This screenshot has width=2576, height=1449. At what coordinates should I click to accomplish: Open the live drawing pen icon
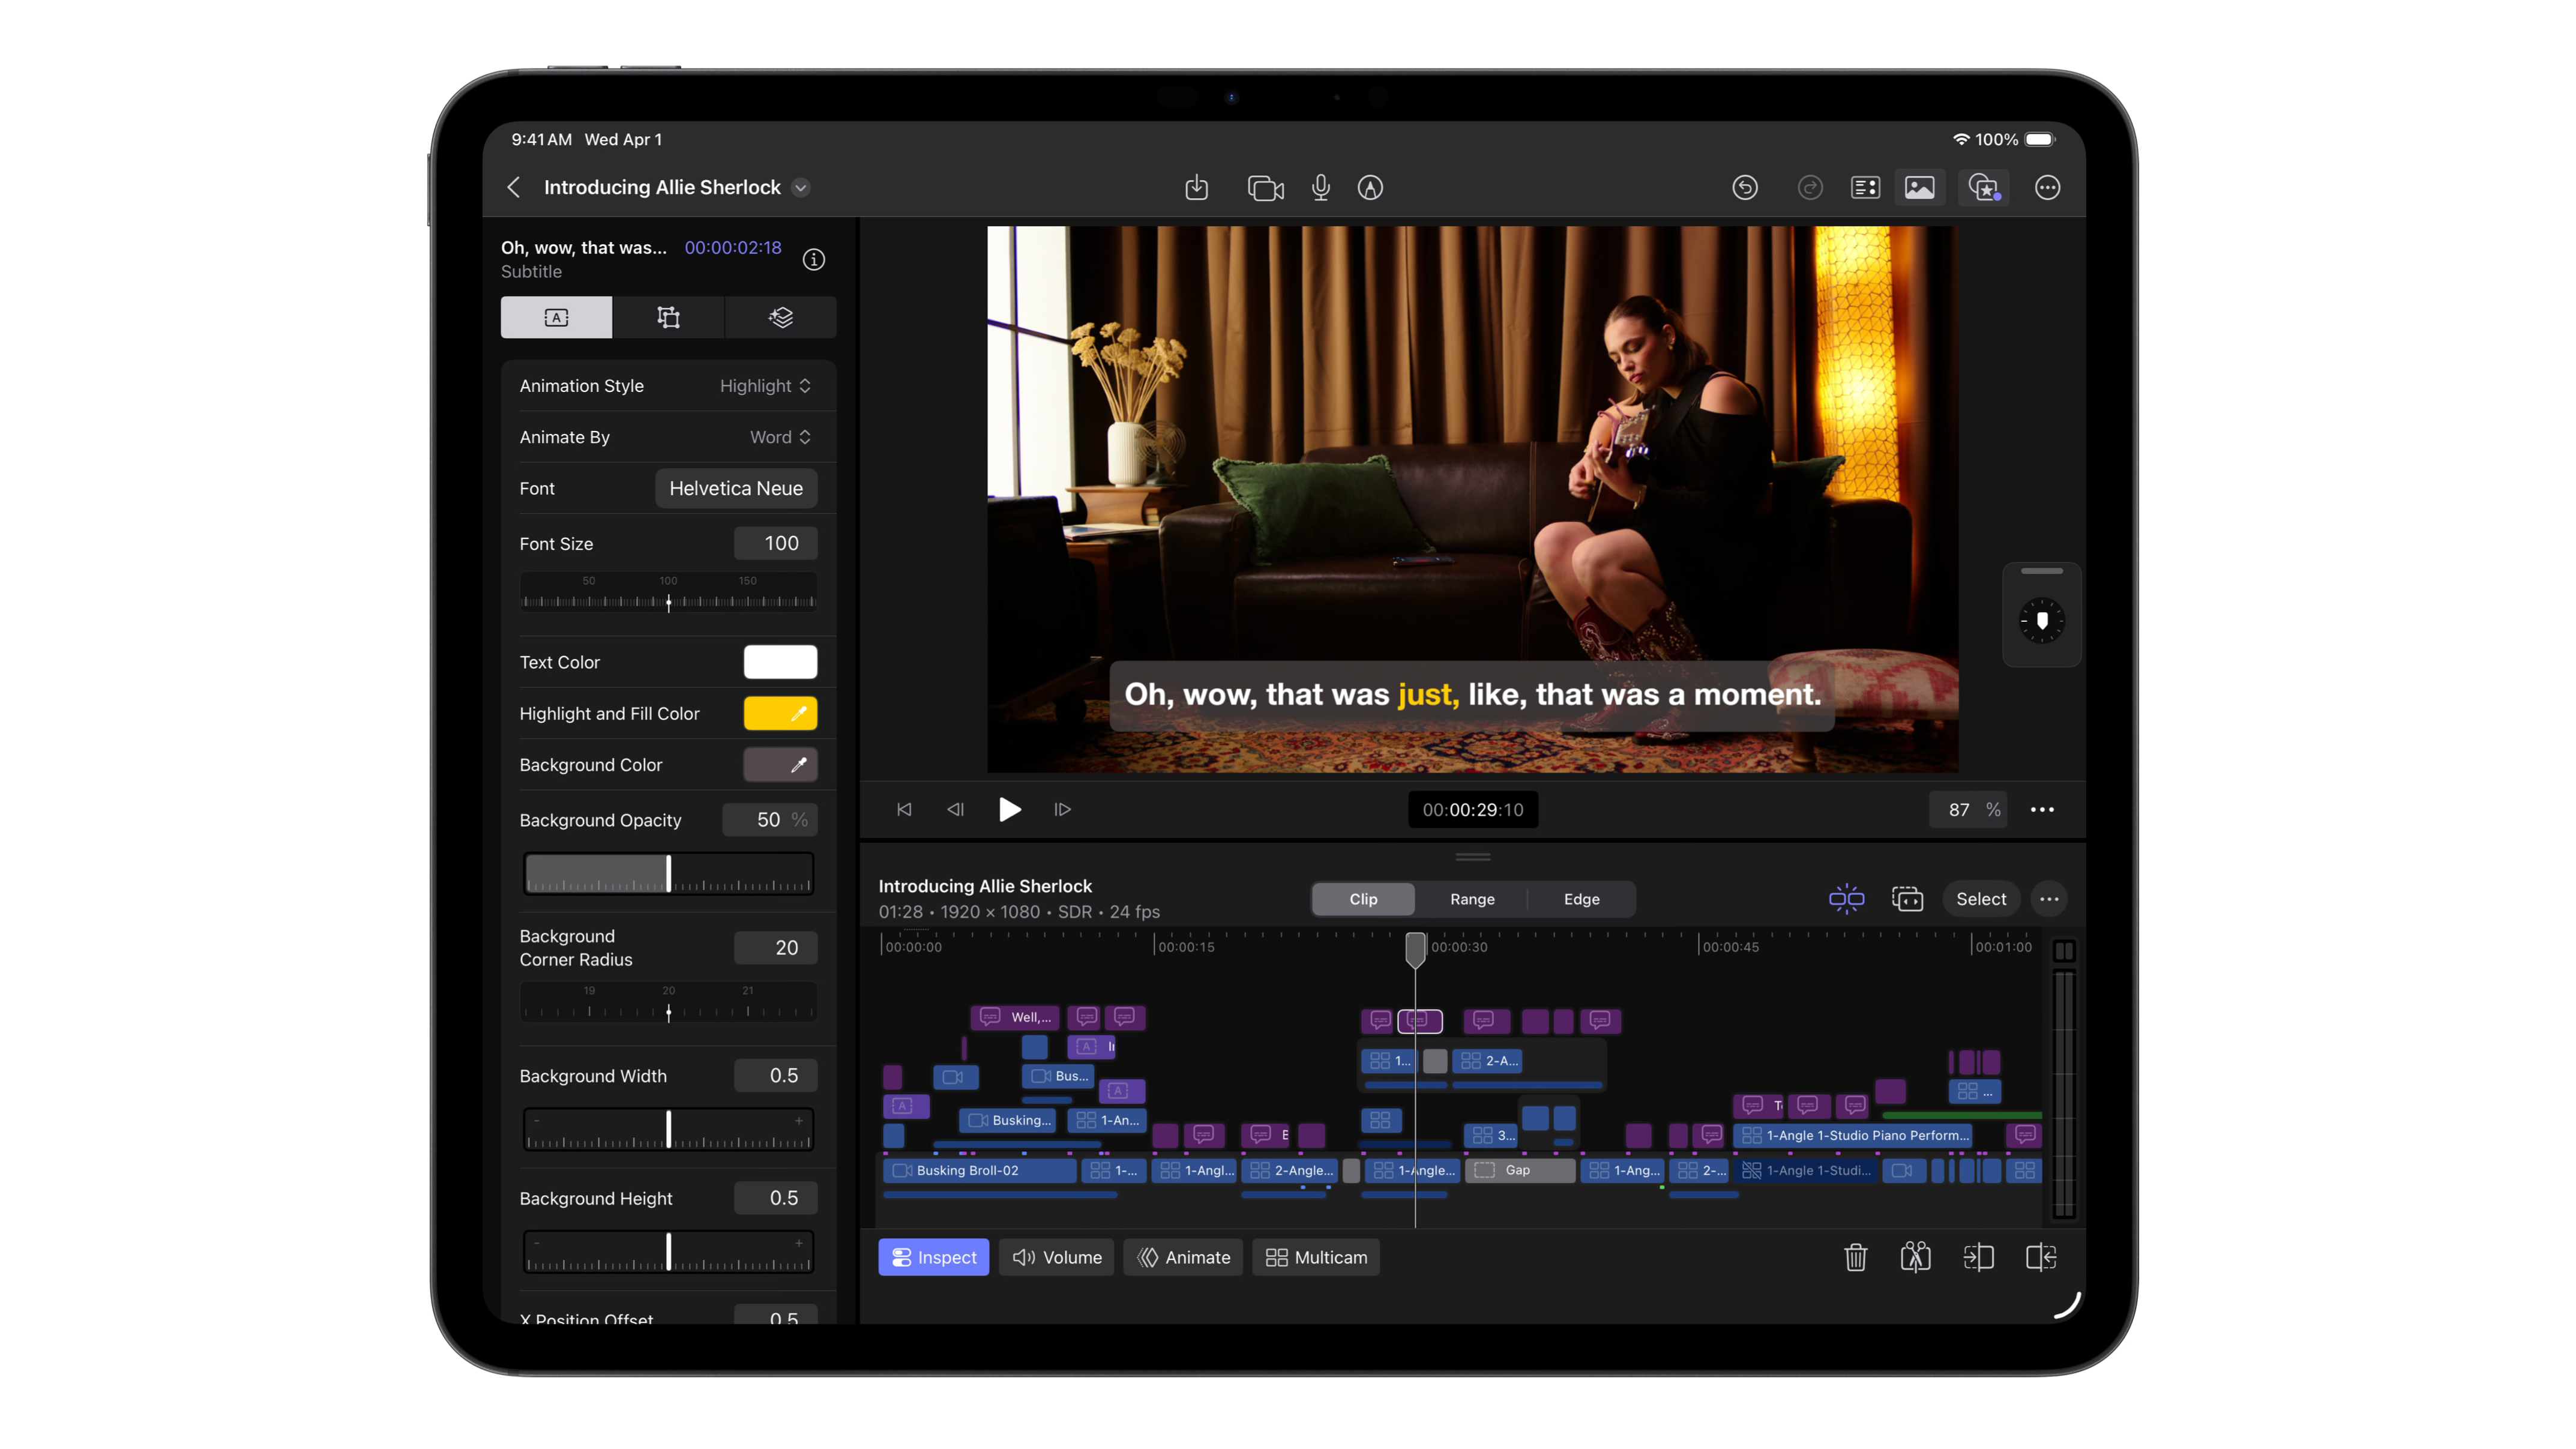pyautogui.click(x=1370, y=188)
